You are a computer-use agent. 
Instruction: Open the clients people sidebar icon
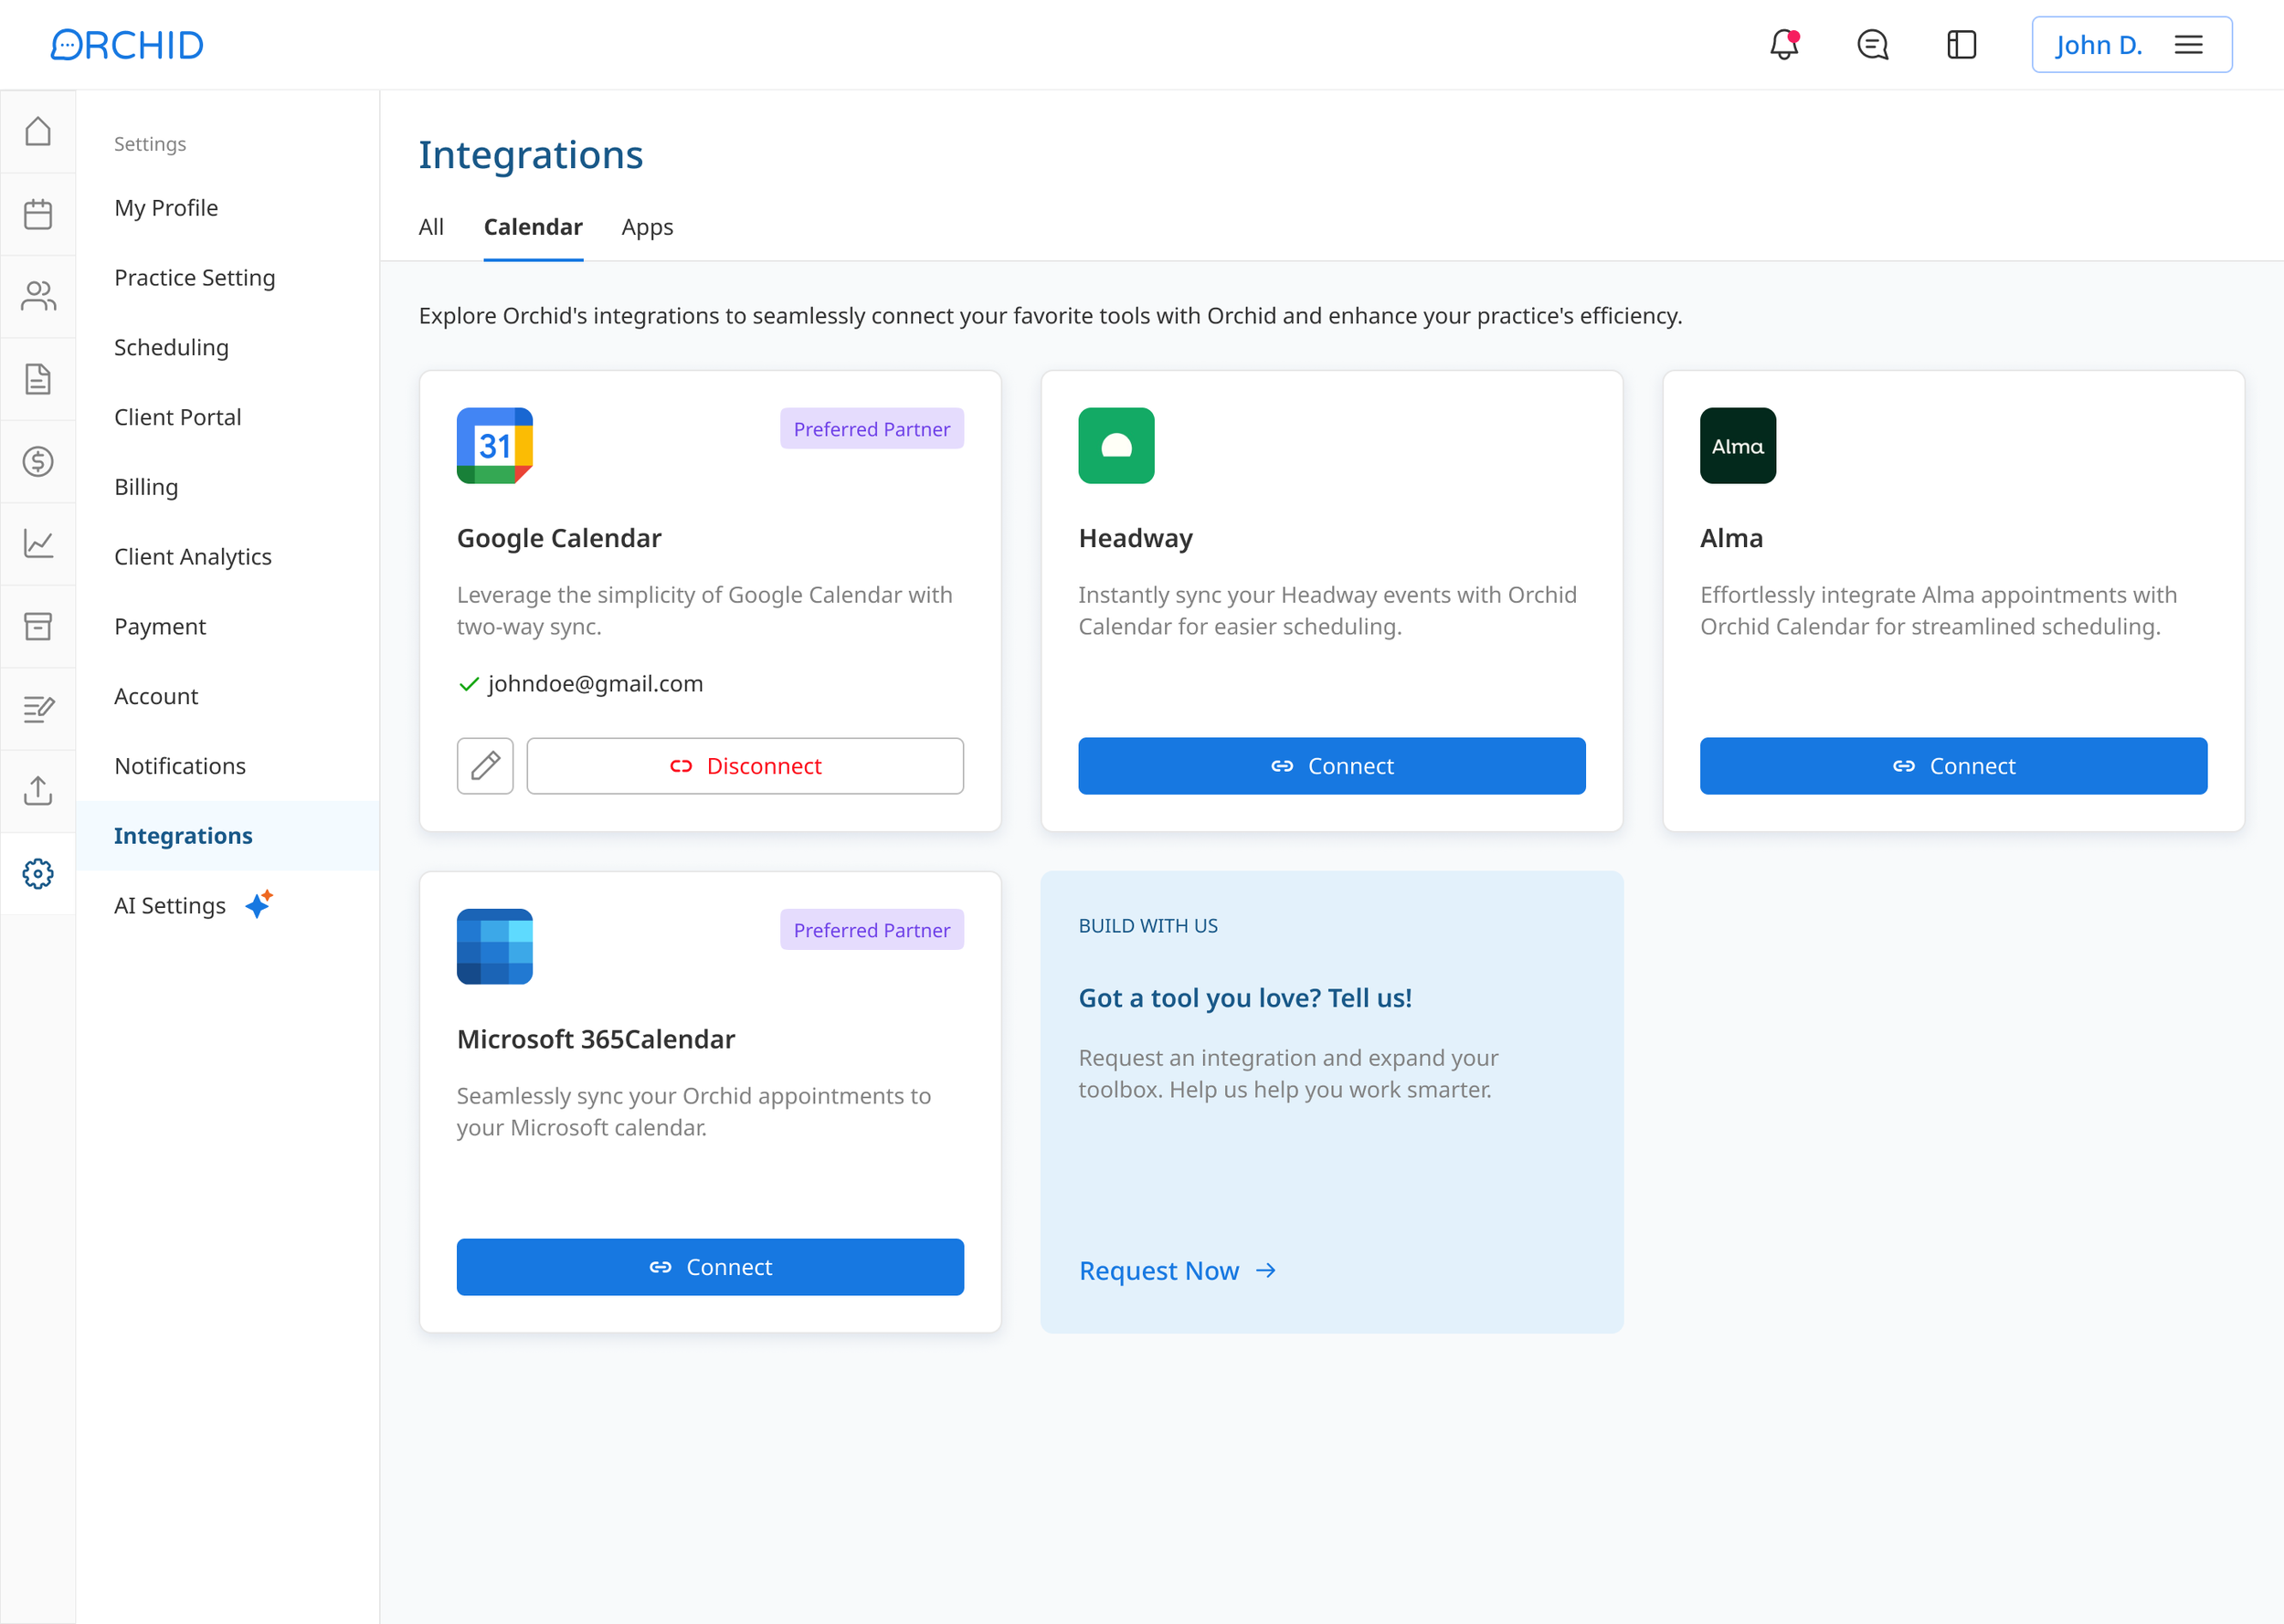pos(38,296)
